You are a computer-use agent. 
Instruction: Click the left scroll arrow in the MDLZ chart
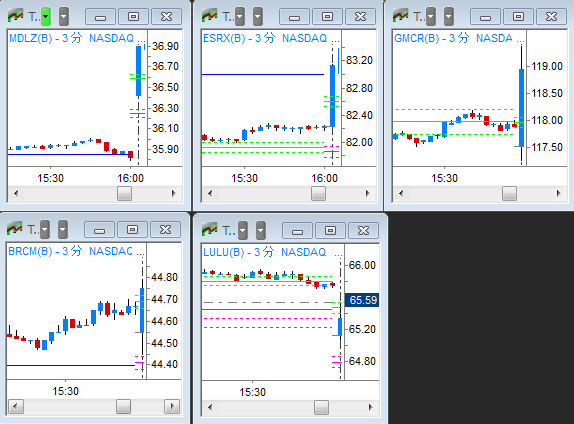click(16, 193)
